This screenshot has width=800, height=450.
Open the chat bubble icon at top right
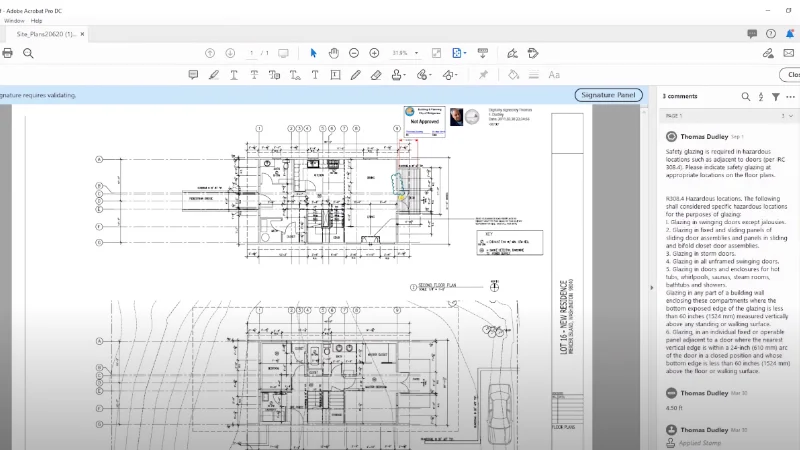[x=752, y=34]
